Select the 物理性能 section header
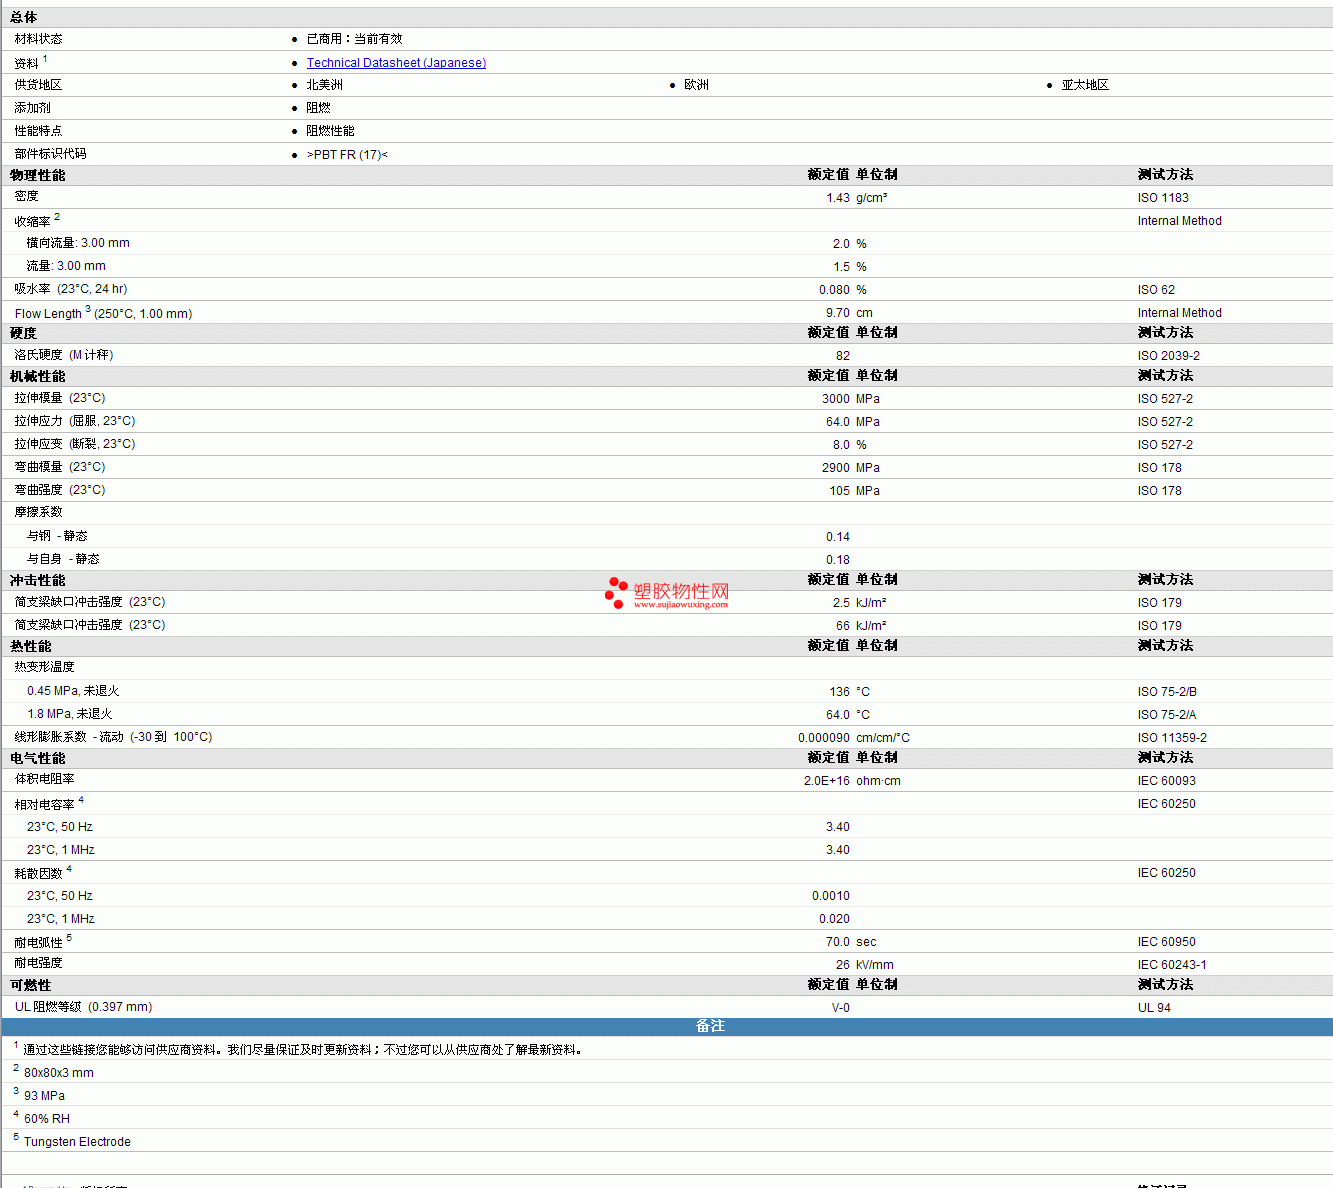This screenshot has width=1333, height=1188. pos(38,175)
